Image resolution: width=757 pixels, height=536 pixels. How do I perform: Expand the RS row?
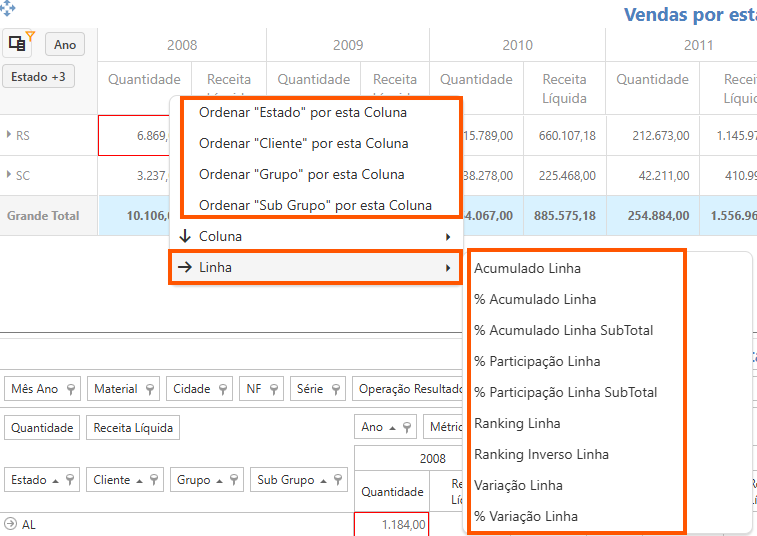(9, 135)
